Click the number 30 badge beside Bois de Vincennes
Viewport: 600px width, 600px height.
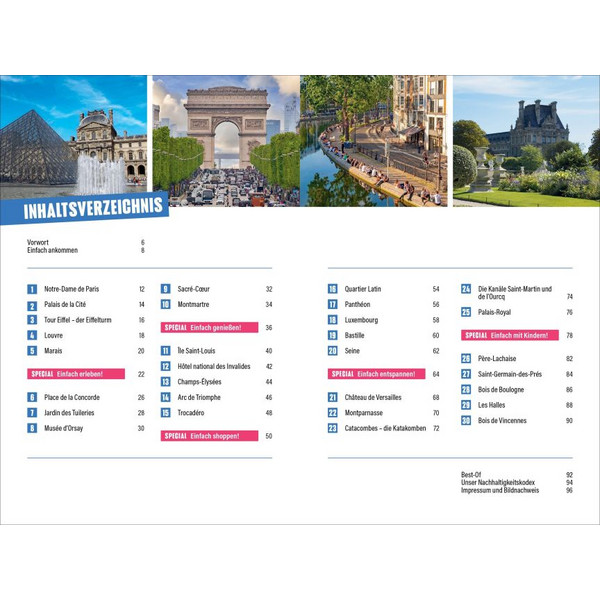[466, 421]
